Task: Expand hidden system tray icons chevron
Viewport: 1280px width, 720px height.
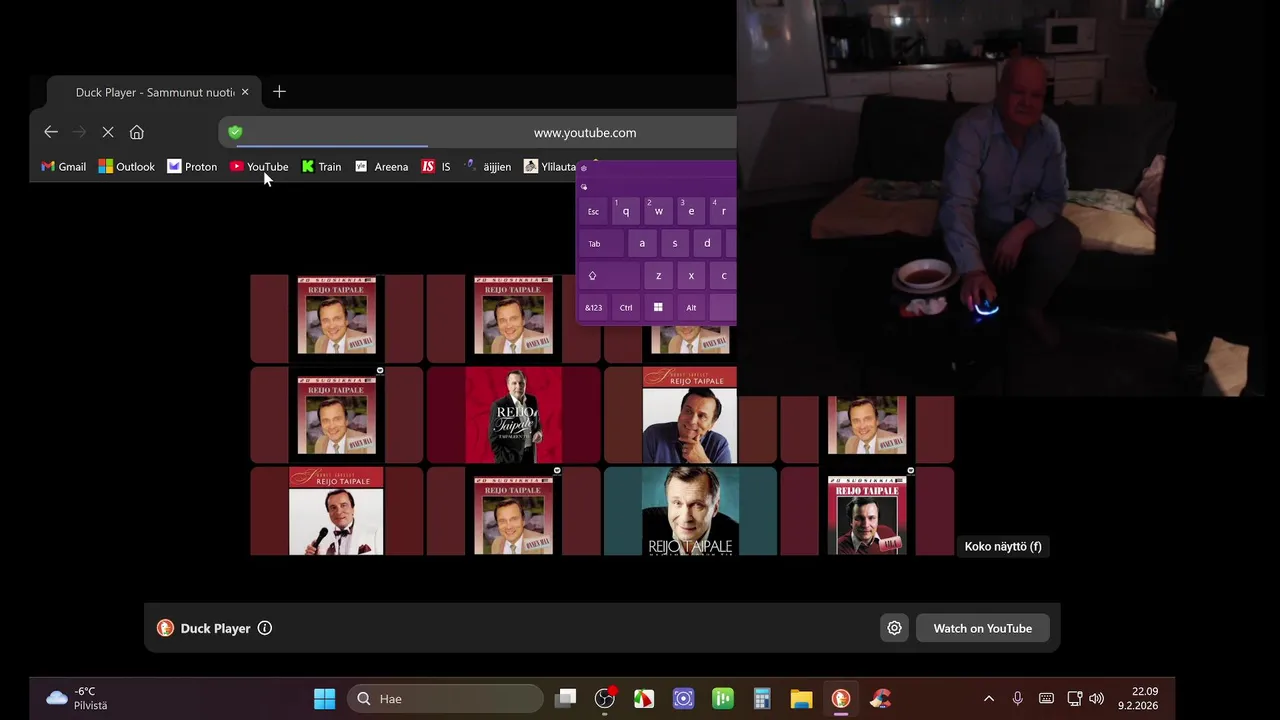Action: (989, 699)
